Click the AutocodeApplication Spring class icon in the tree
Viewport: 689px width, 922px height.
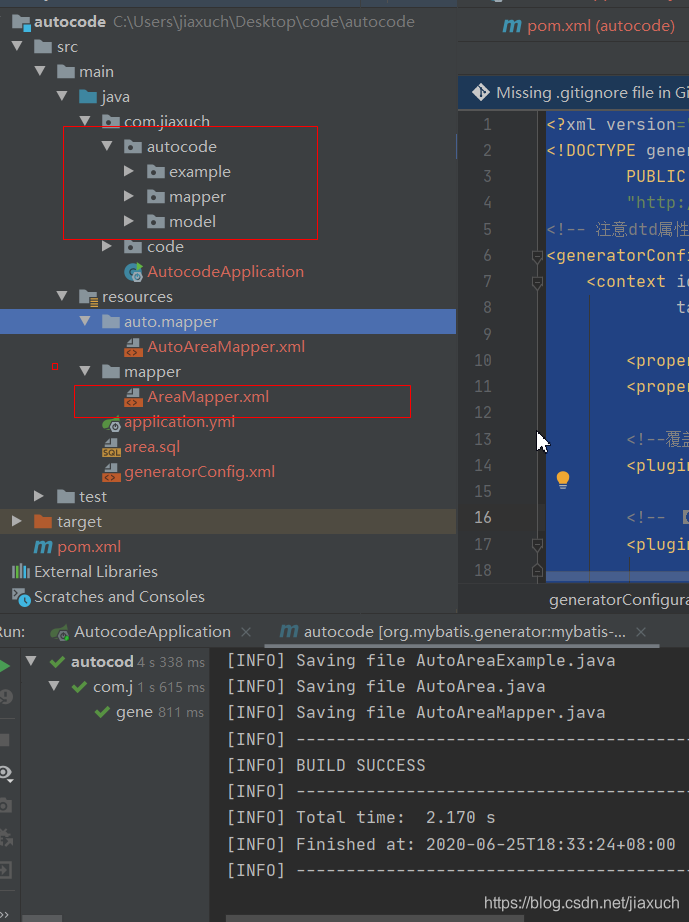click(x=133, y=272)
